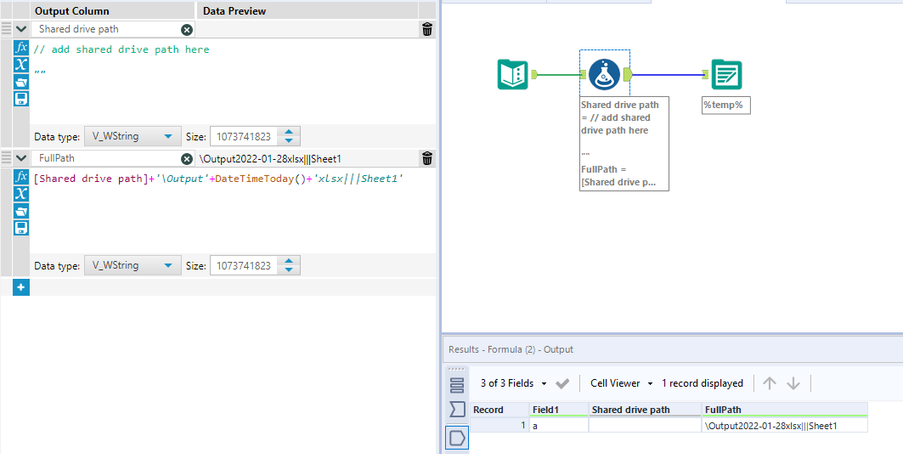Open functions list for FullPath expression

(x=21, y=177)
